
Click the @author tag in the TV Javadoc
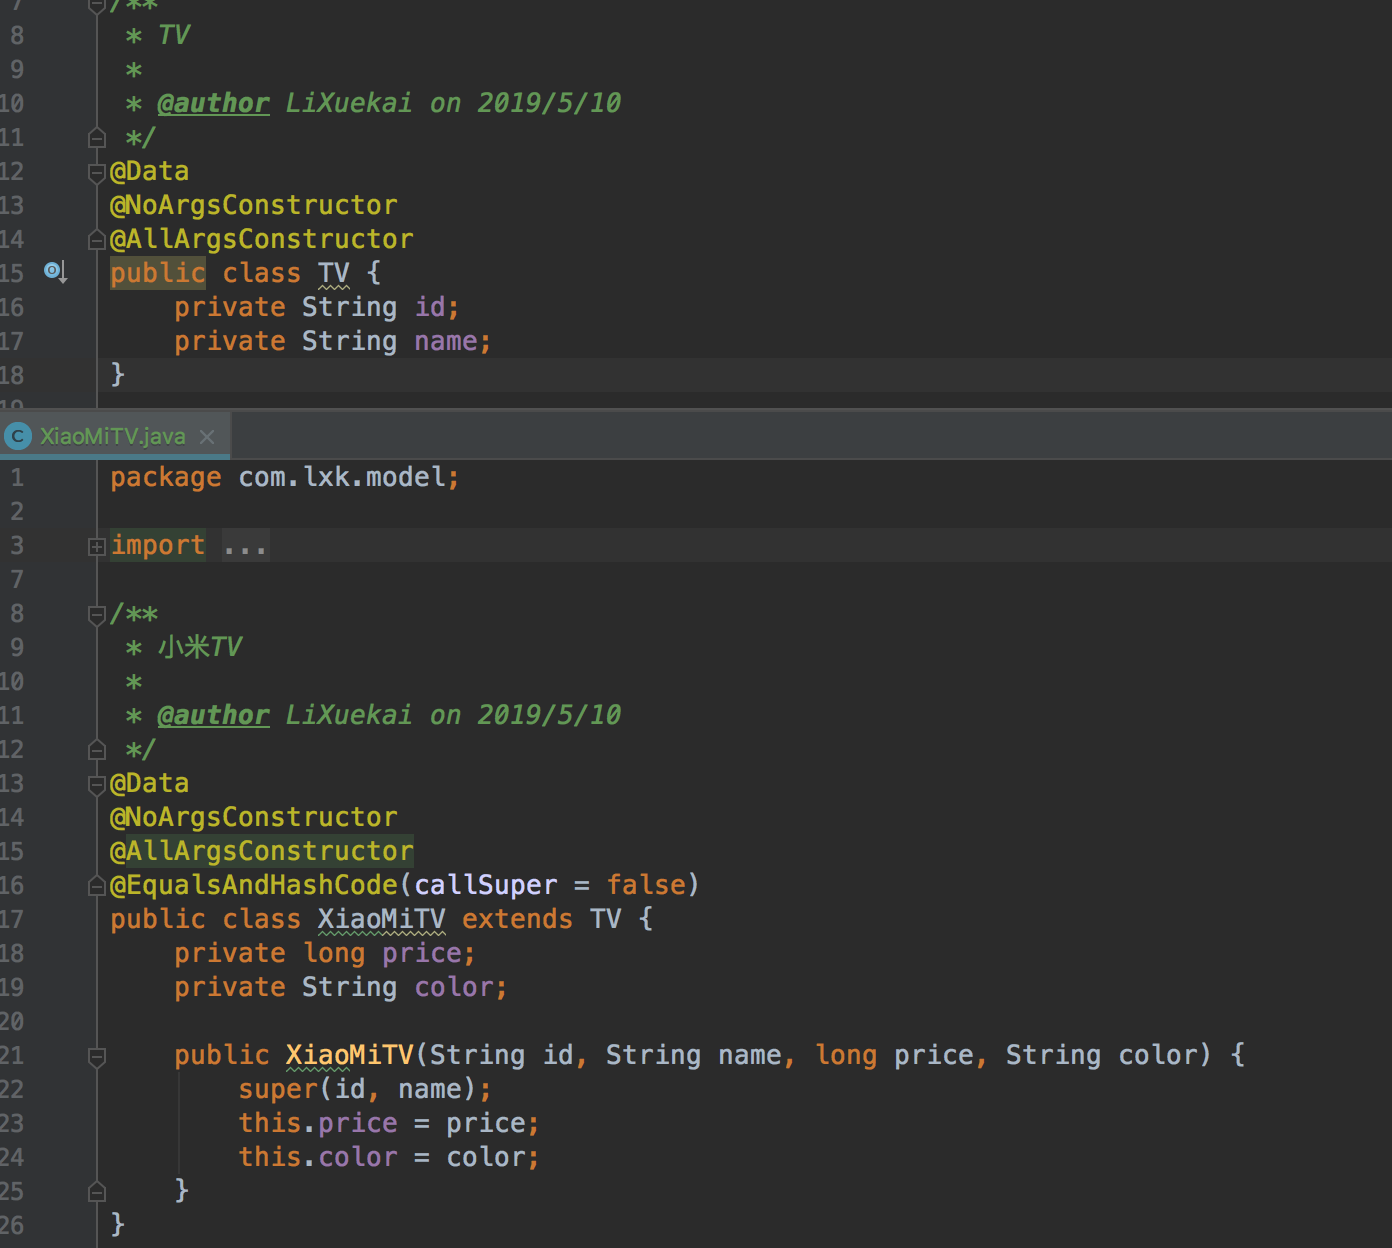click(213, 103)
